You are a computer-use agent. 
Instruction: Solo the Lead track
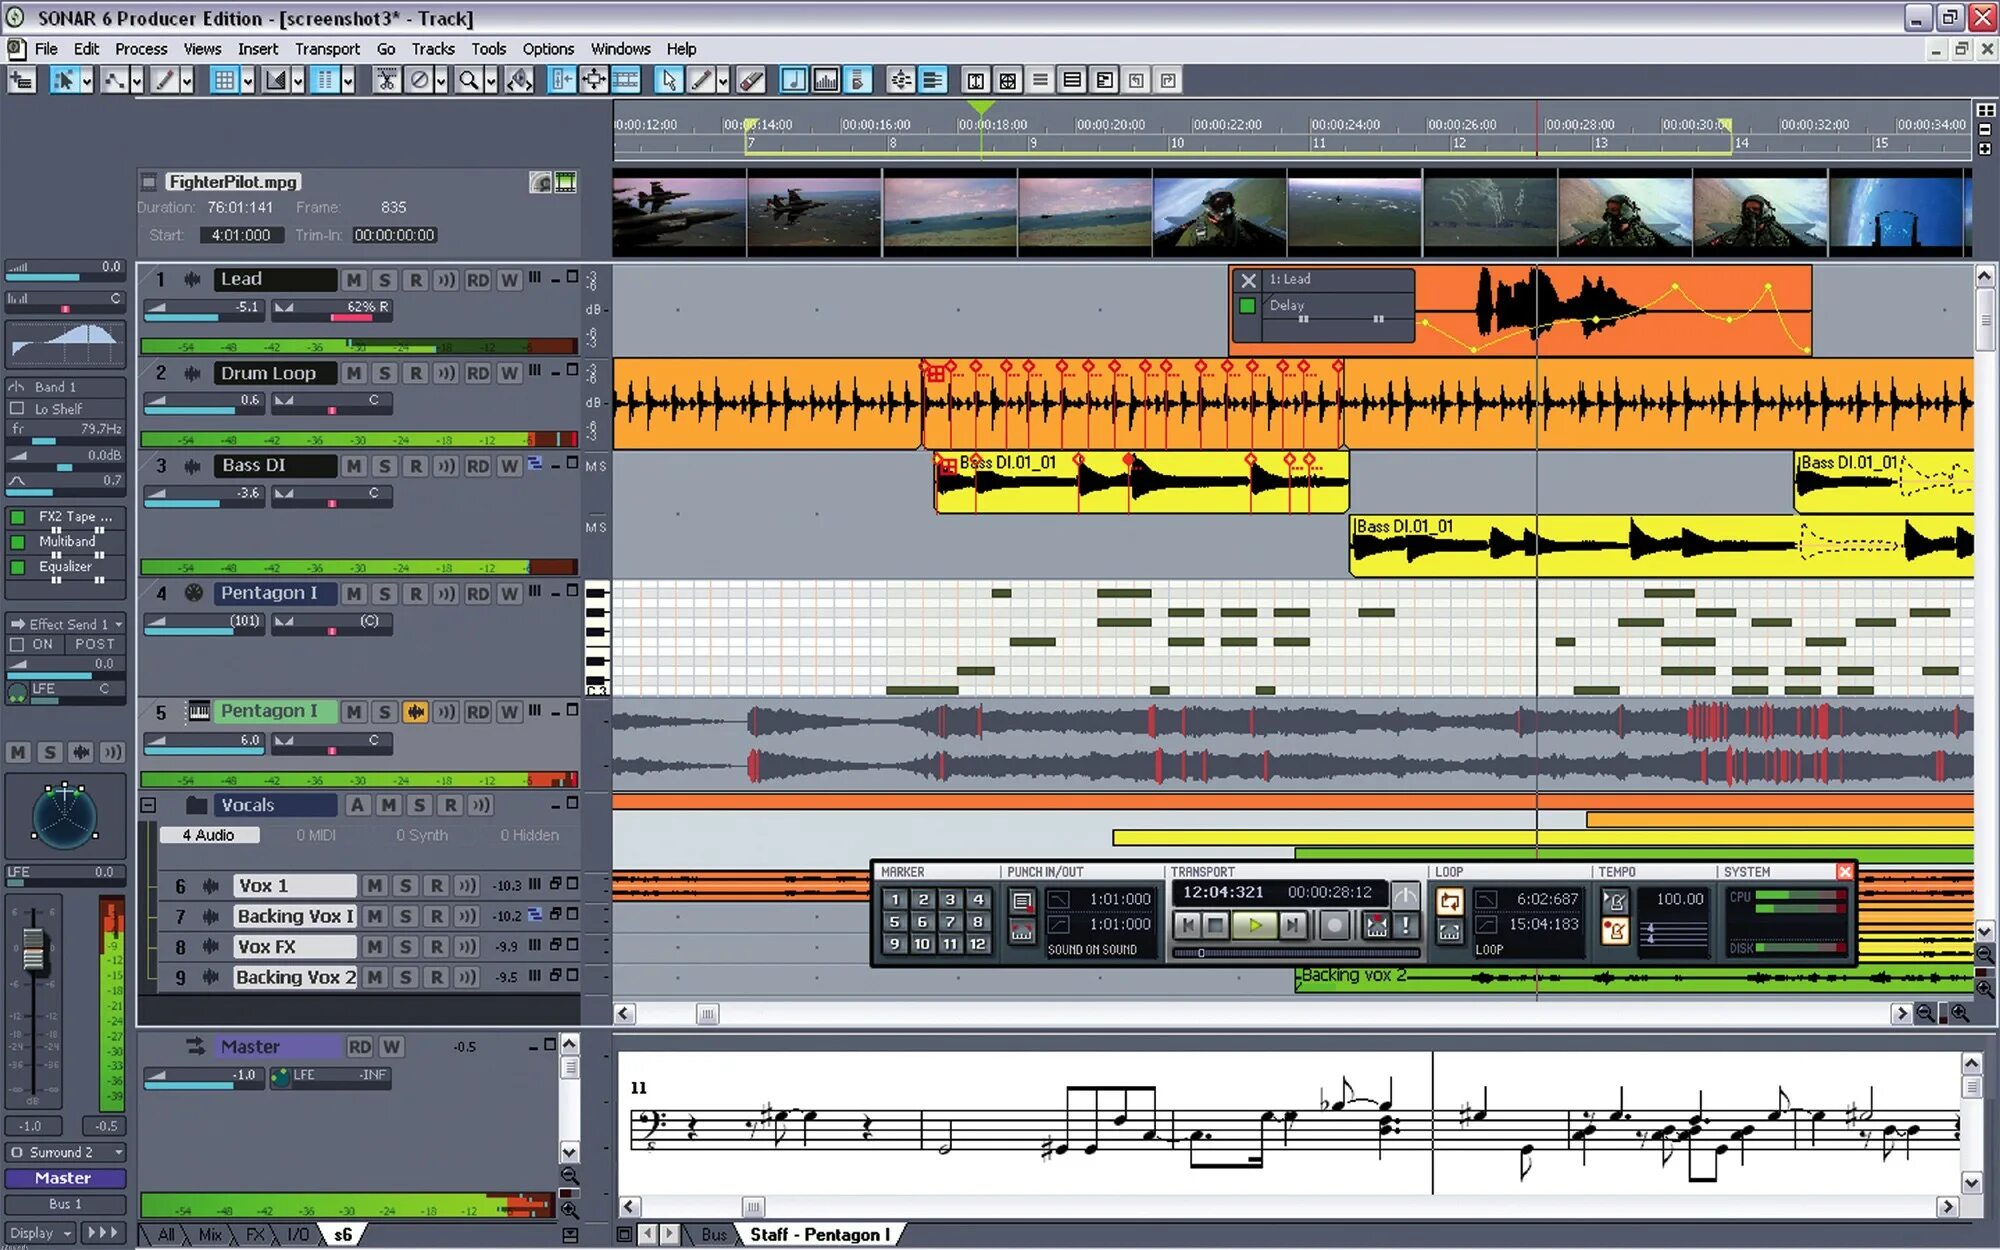click(385, 280)
